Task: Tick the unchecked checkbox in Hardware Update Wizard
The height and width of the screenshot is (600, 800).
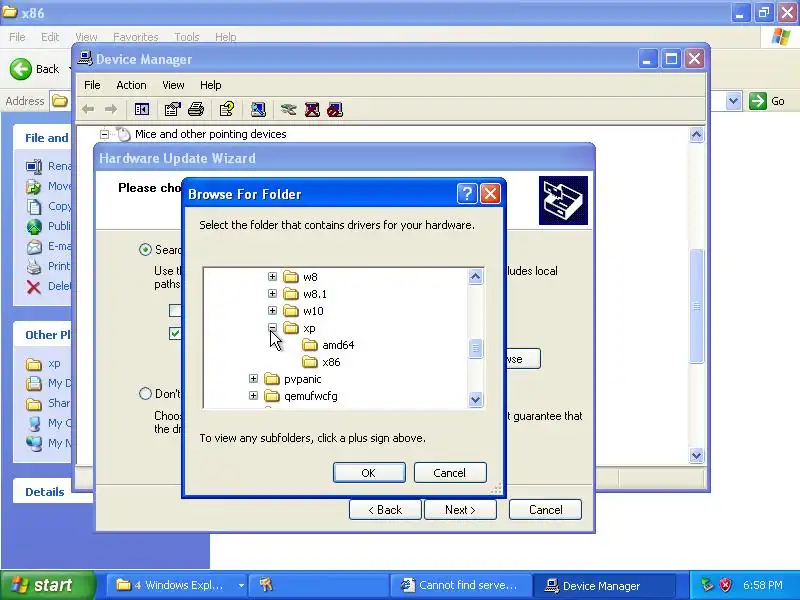Action: pos(175,310)
